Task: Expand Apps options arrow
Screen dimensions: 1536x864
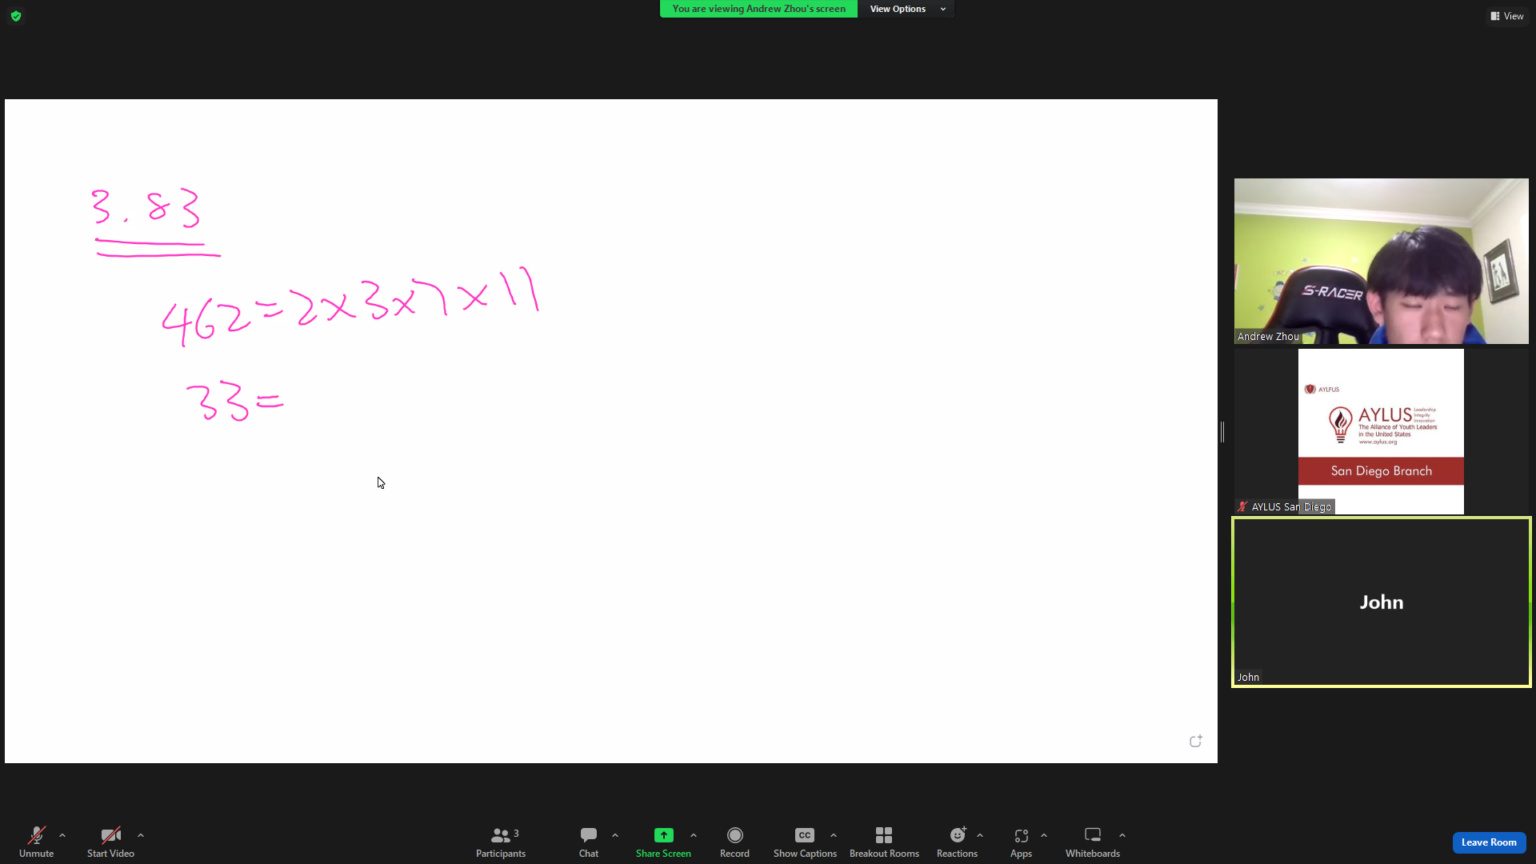Action: pos(1044,835)
